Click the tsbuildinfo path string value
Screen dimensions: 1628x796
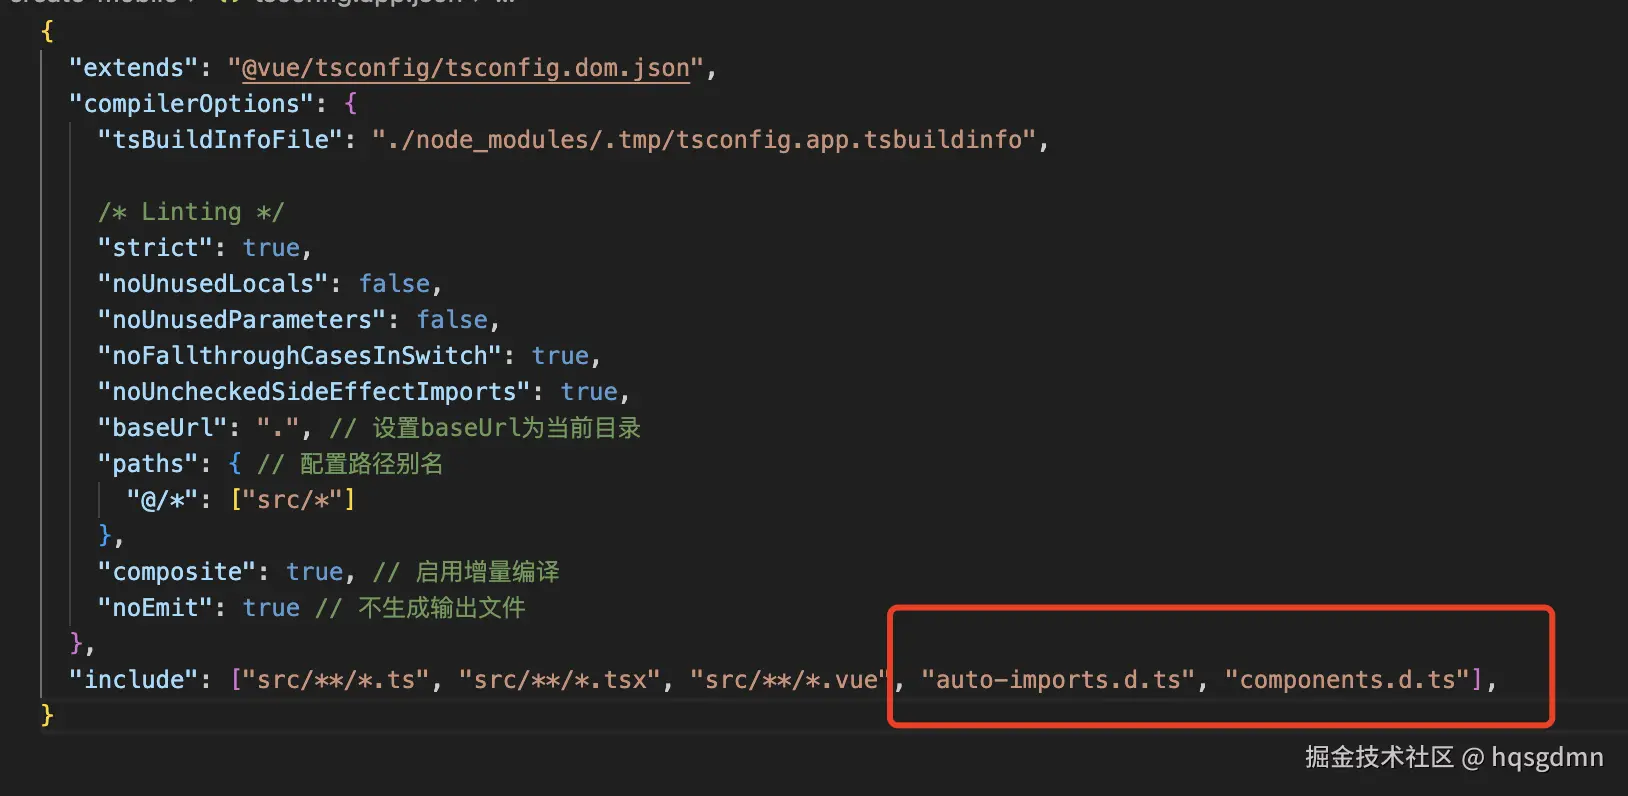click(x=704, y=140)
